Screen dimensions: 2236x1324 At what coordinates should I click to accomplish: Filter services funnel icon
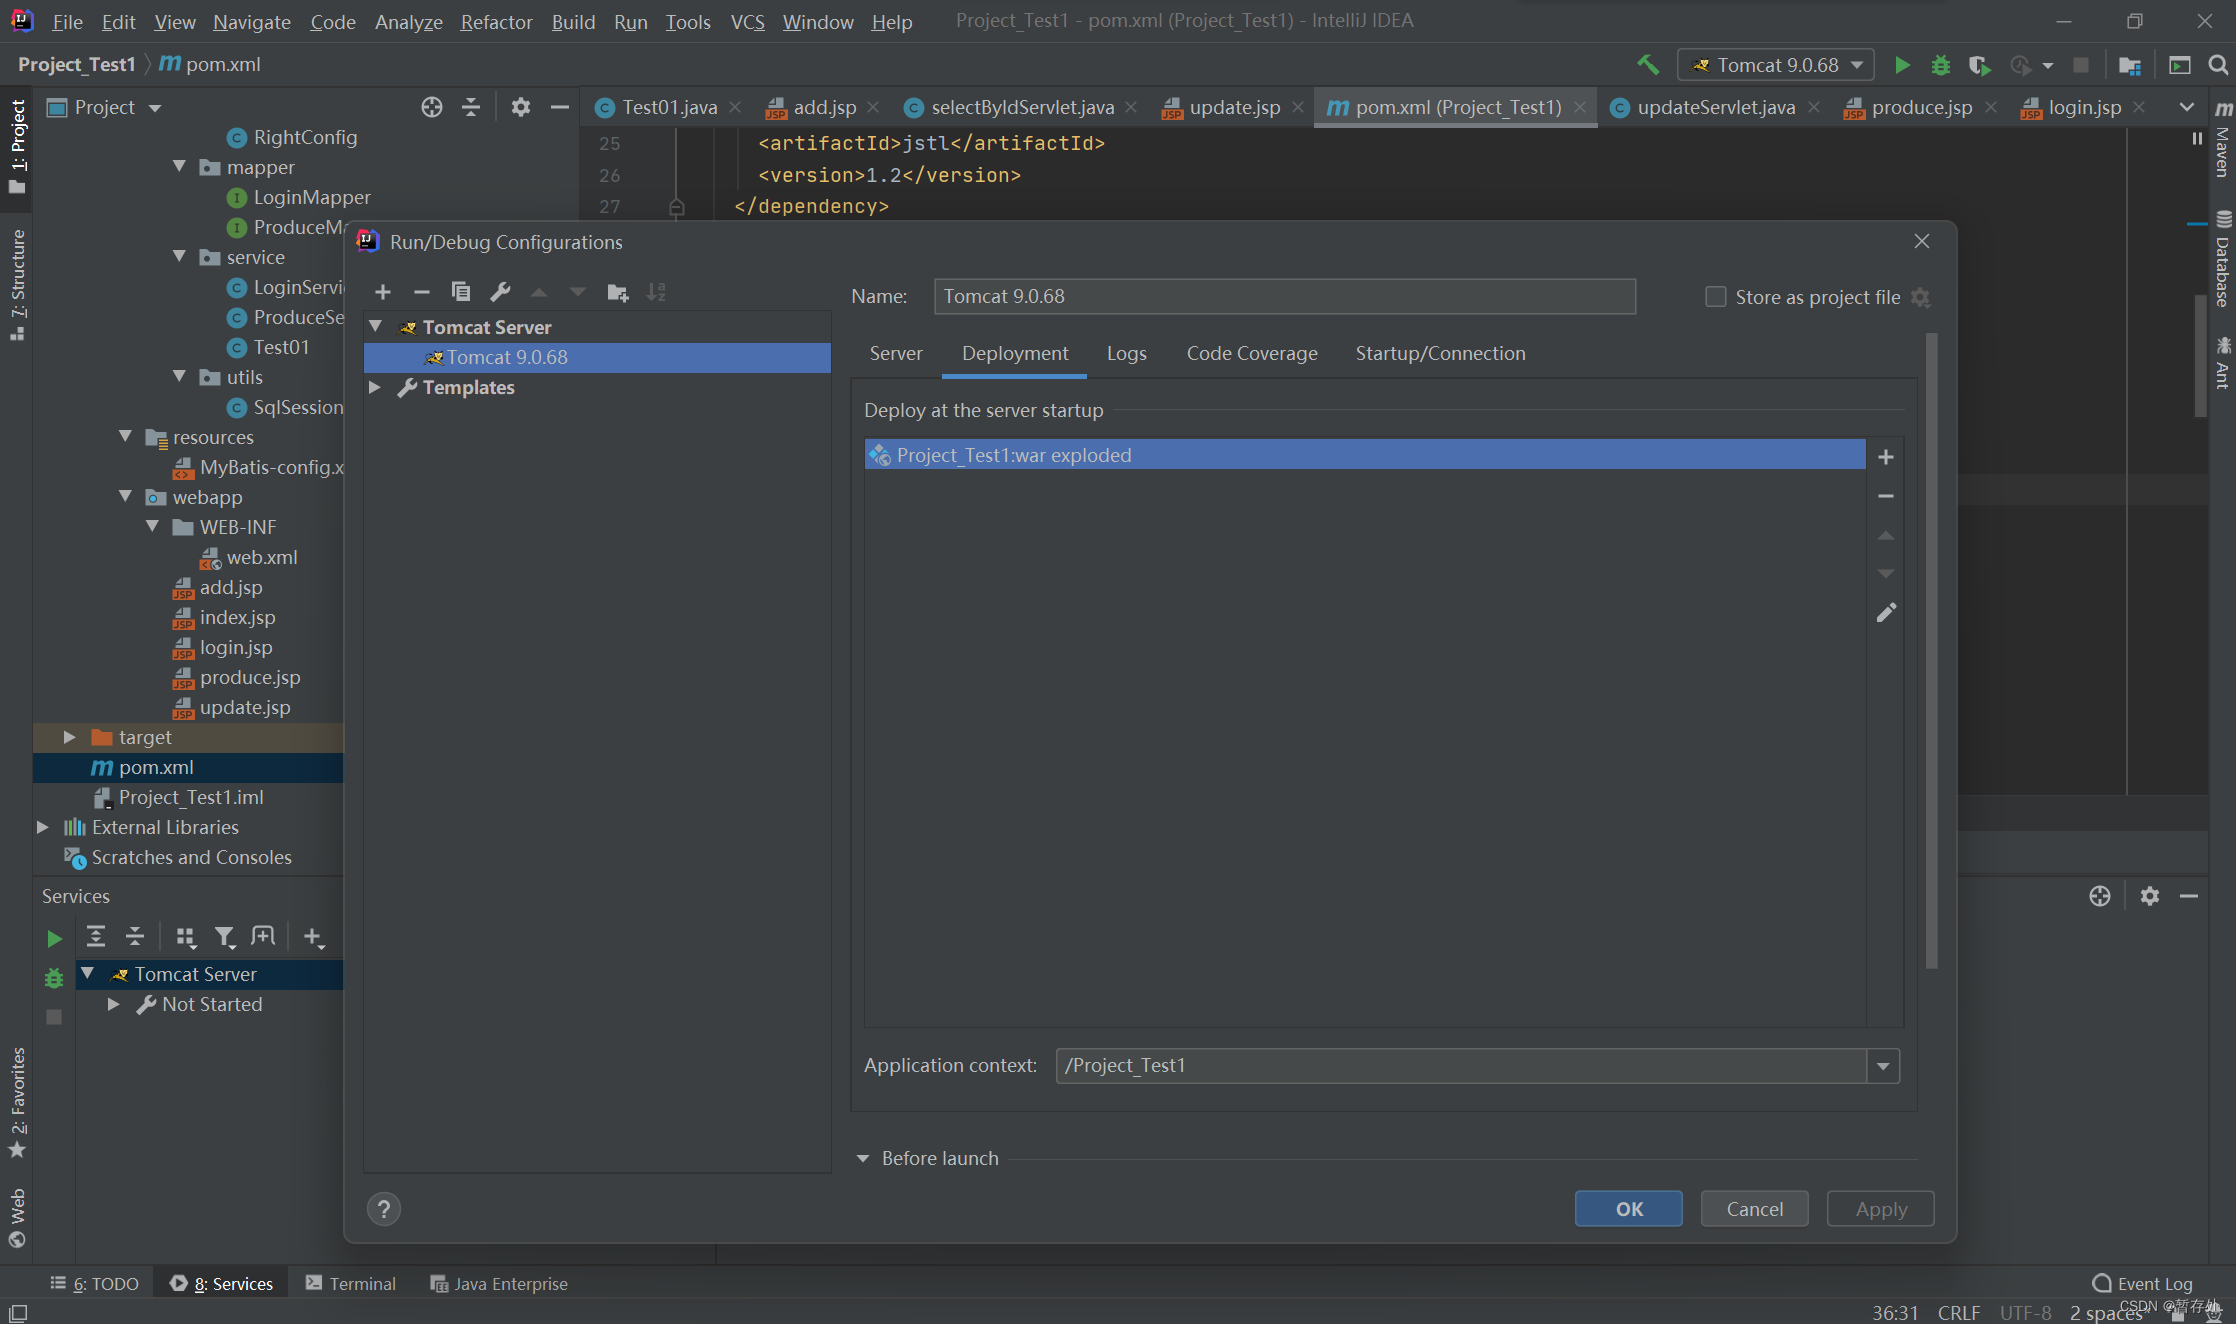coord(225,936)
